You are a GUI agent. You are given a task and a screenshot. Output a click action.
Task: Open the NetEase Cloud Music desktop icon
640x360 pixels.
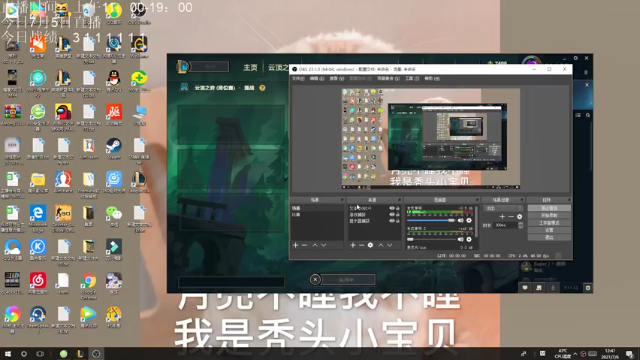(x=38, y=281)
